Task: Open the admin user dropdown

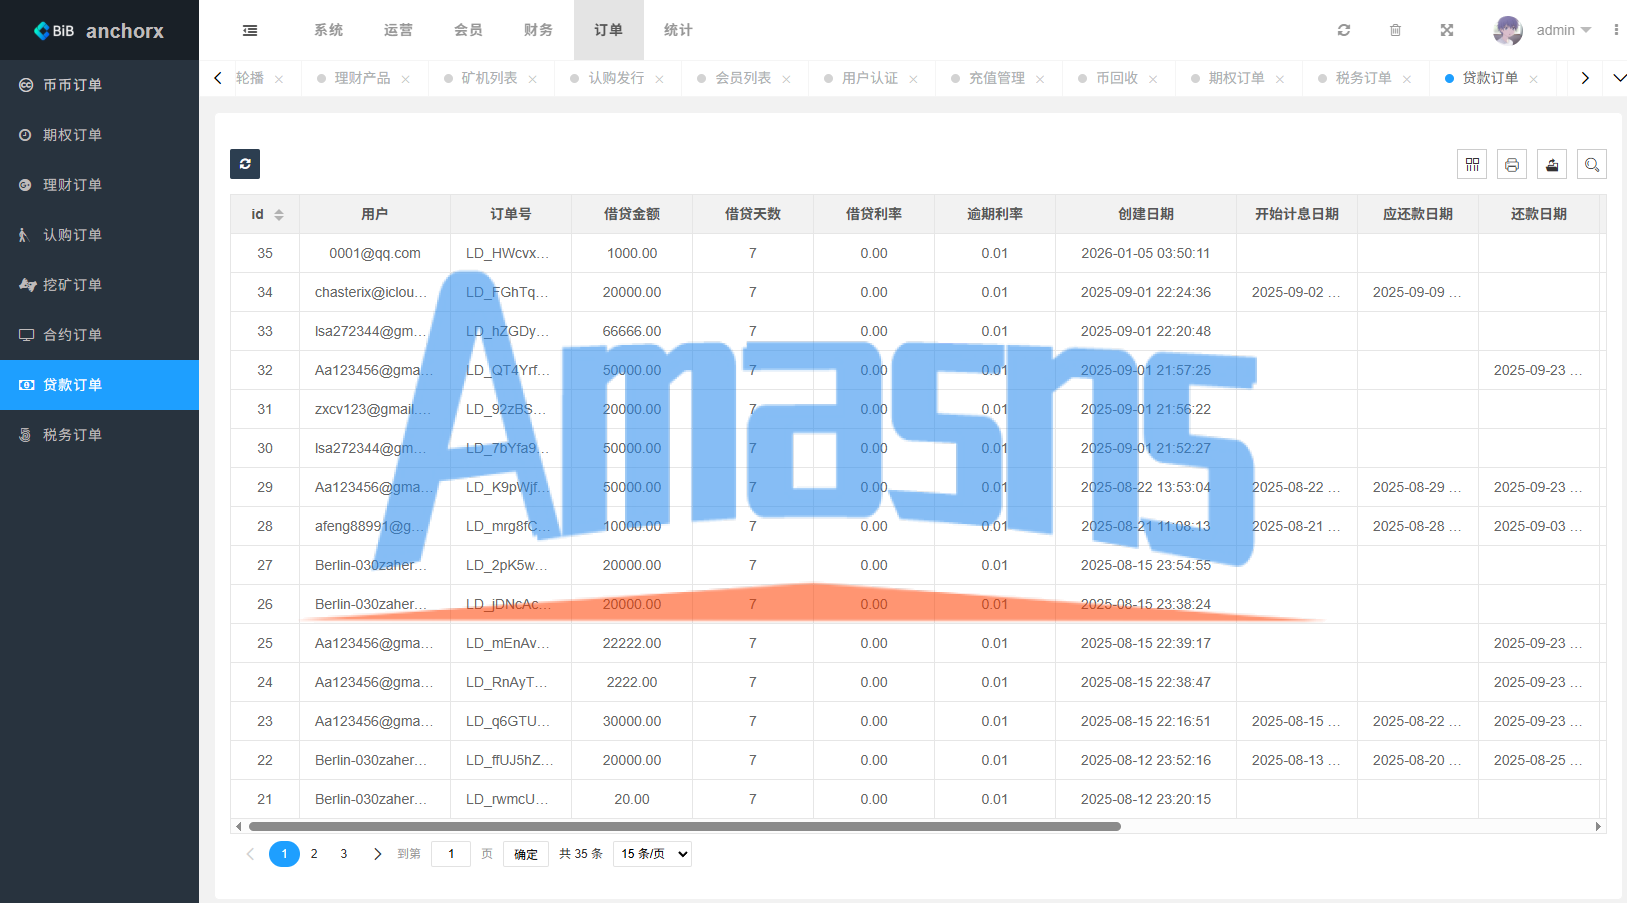Action: pyautogui.click(x=1562, y=30)
